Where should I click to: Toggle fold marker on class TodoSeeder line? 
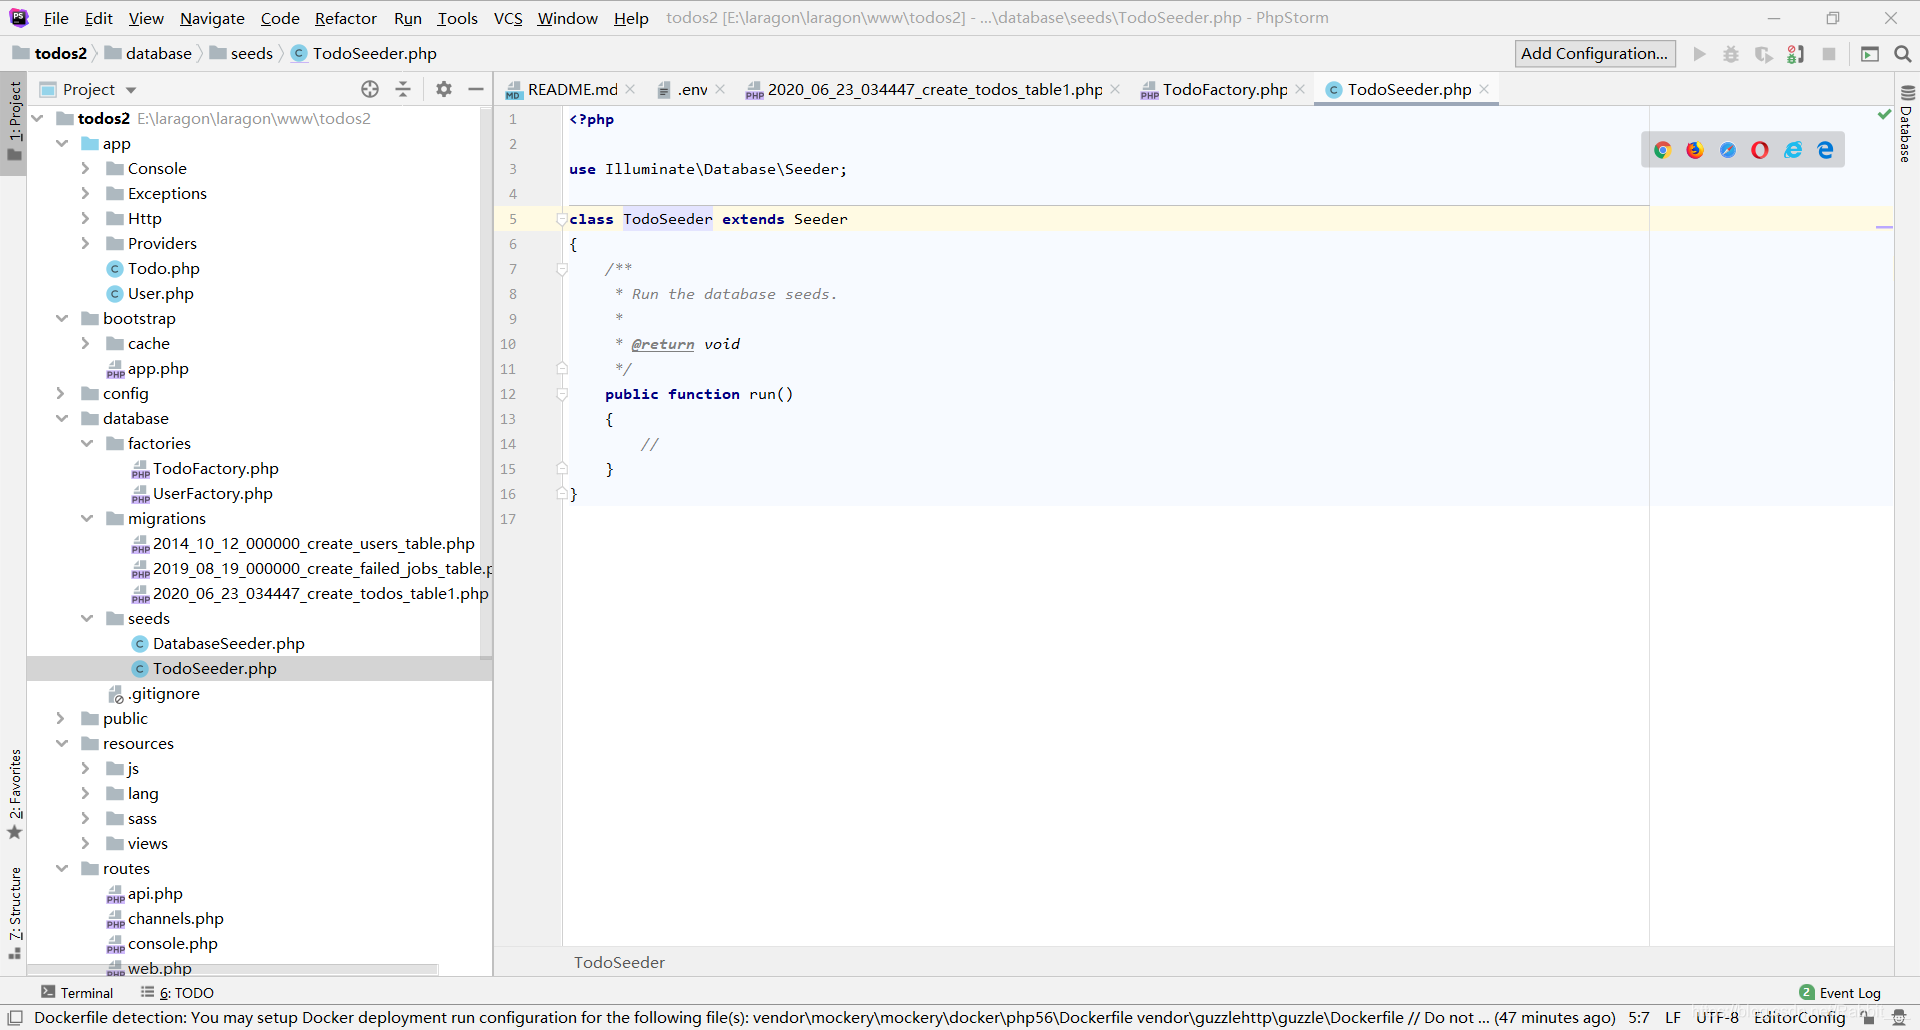pos(562,219)
